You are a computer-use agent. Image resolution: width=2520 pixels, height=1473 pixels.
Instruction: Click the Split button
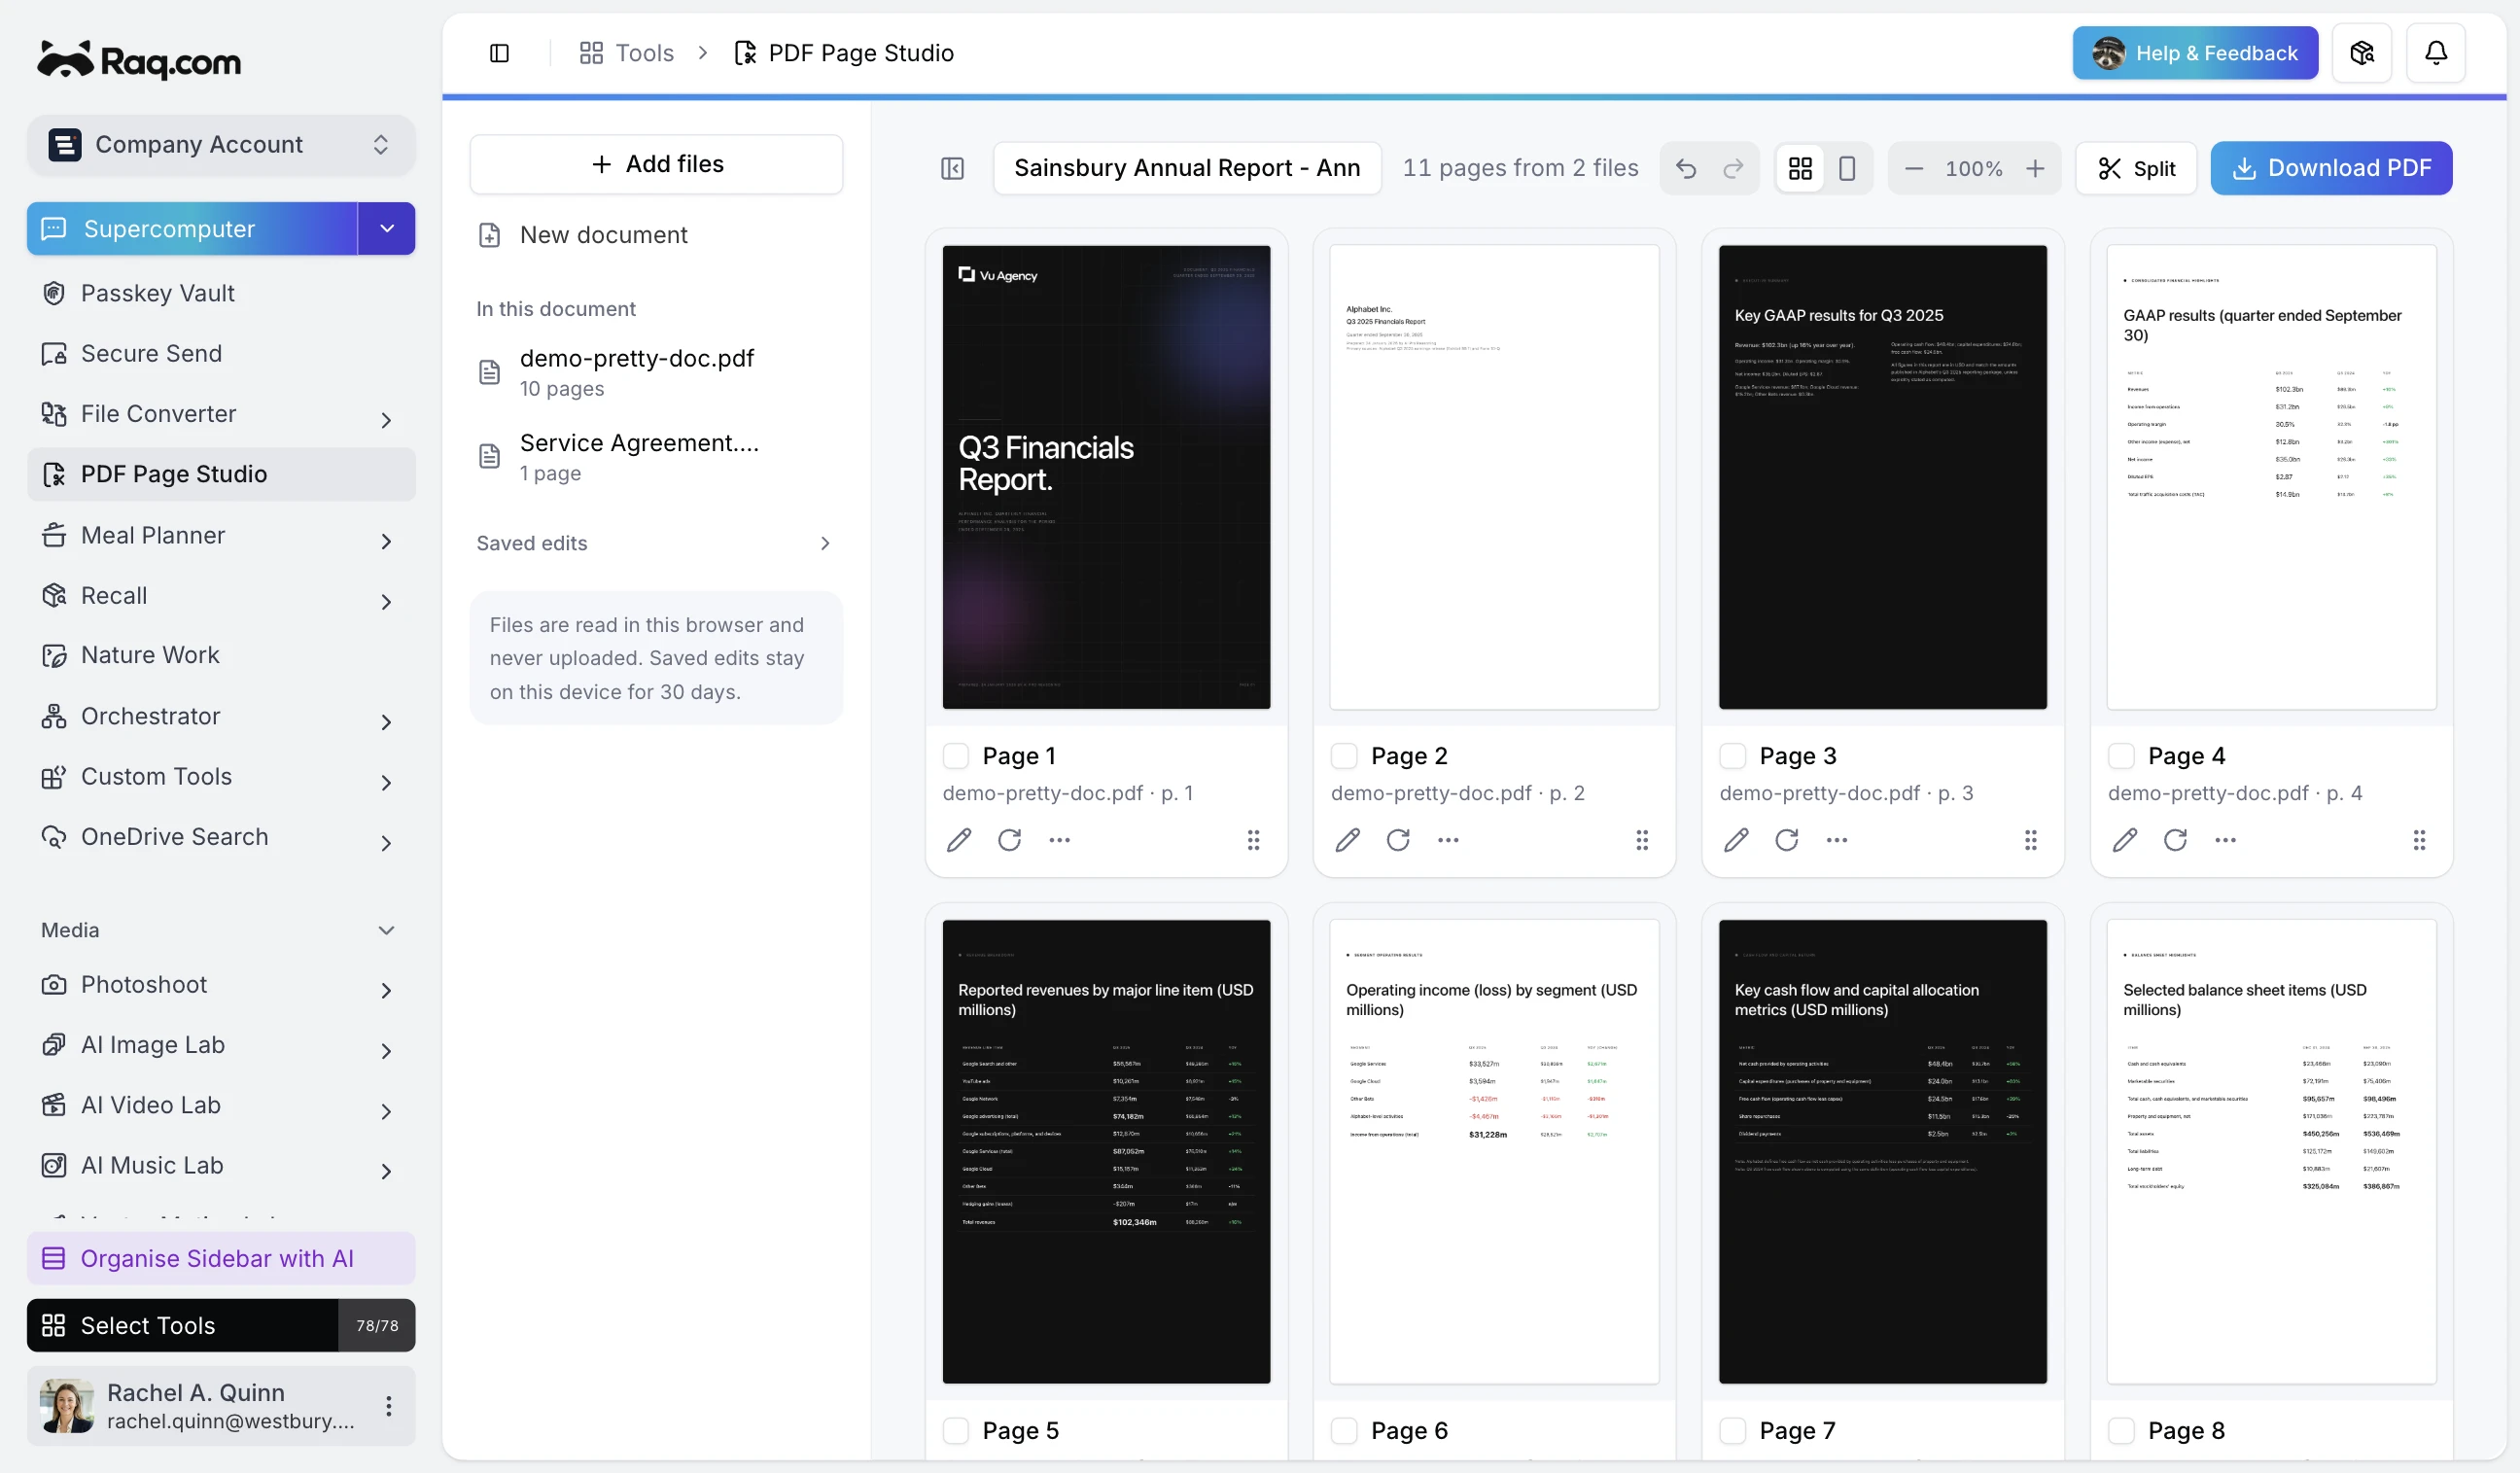point(2135,168)
